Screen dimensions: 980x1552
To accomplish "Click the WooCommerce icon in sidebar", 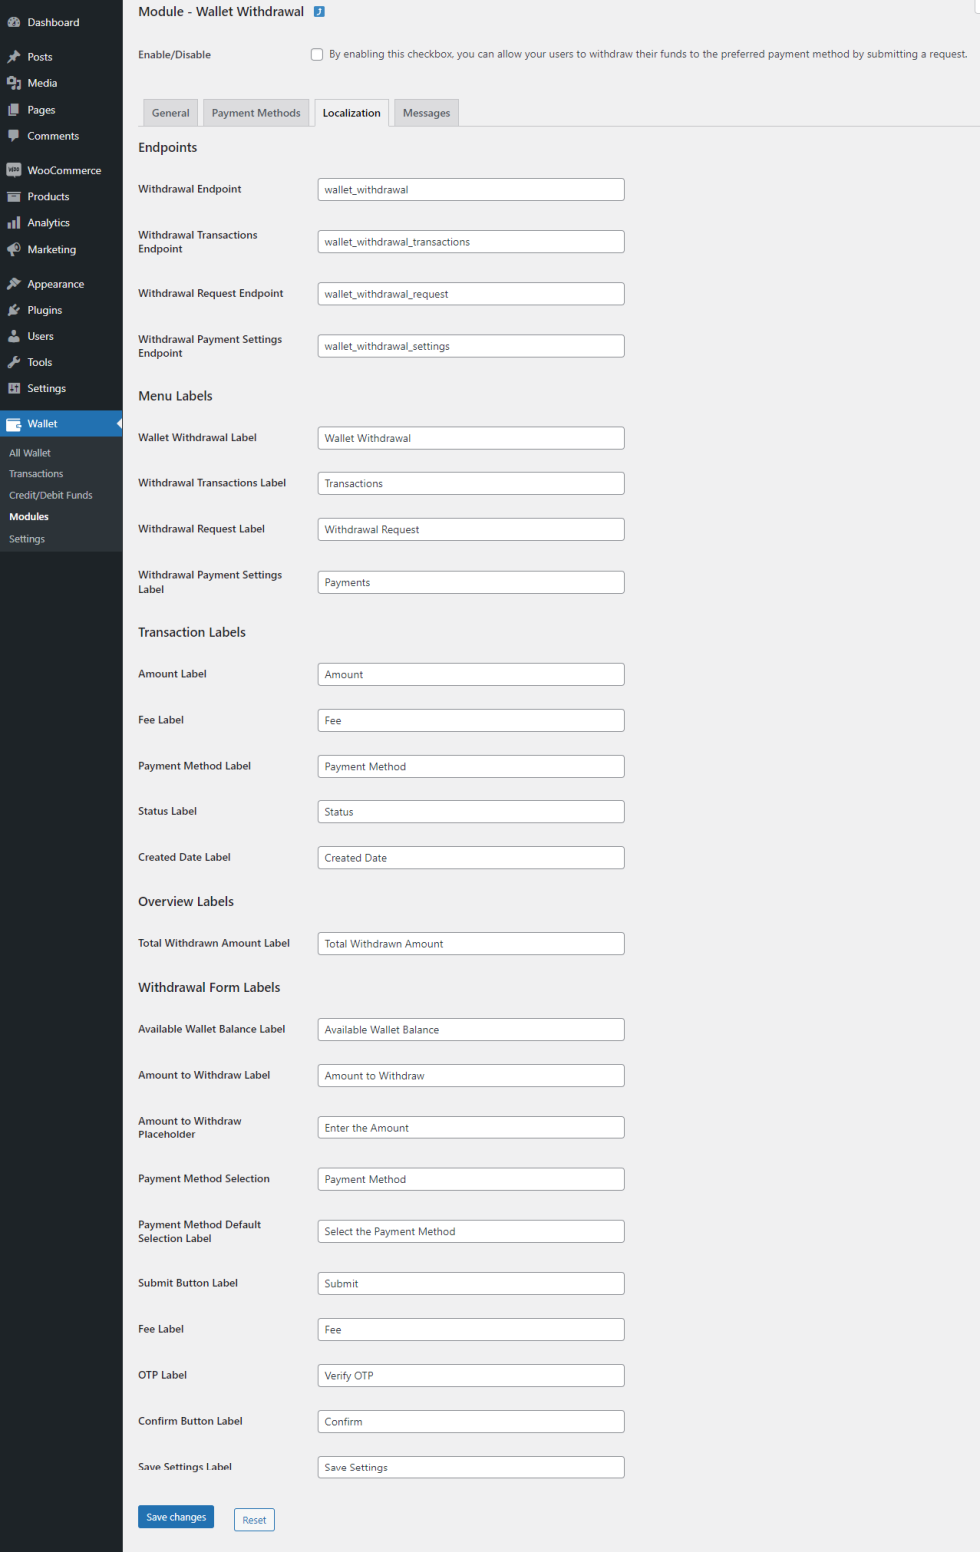I will 14,170.
